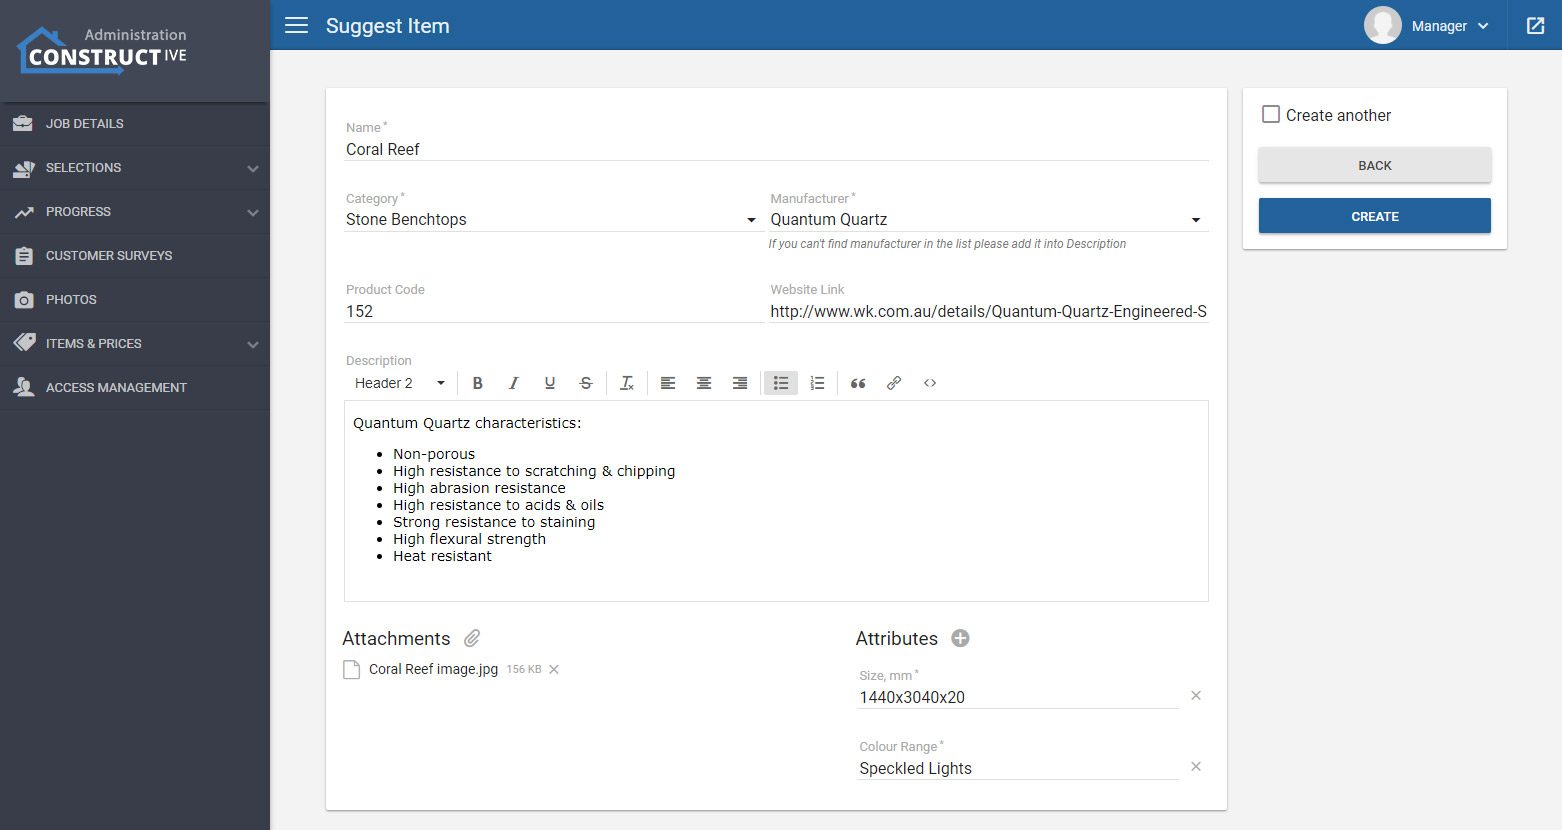1562x830 pixels.
Task: Open the Manufacturer dropdown
Action: (986, 220)
